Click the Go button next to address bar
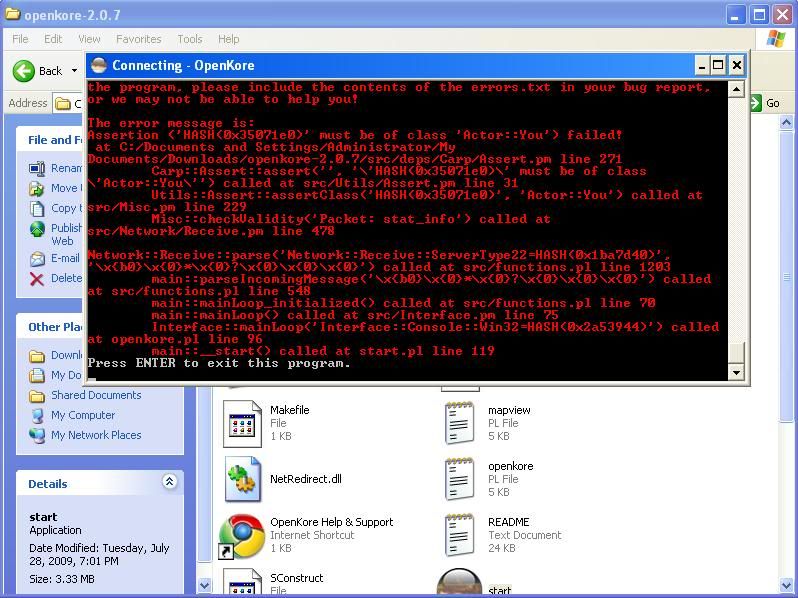This screenshot has height=598, width=798. pos(765,103)
